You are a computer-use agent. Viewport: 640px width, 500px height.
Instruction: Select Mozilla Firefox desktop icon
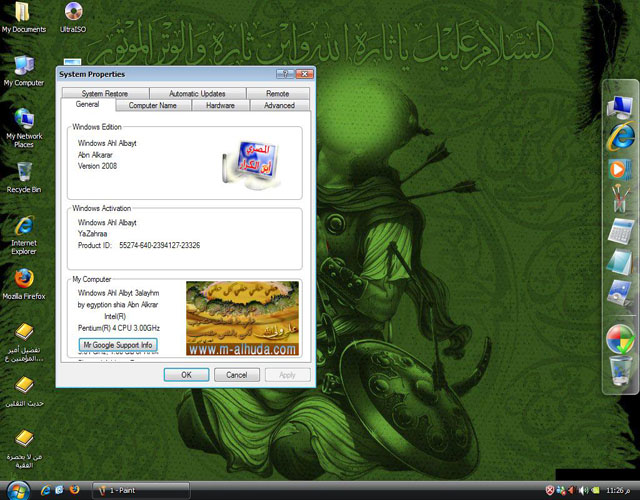(24, 284)
